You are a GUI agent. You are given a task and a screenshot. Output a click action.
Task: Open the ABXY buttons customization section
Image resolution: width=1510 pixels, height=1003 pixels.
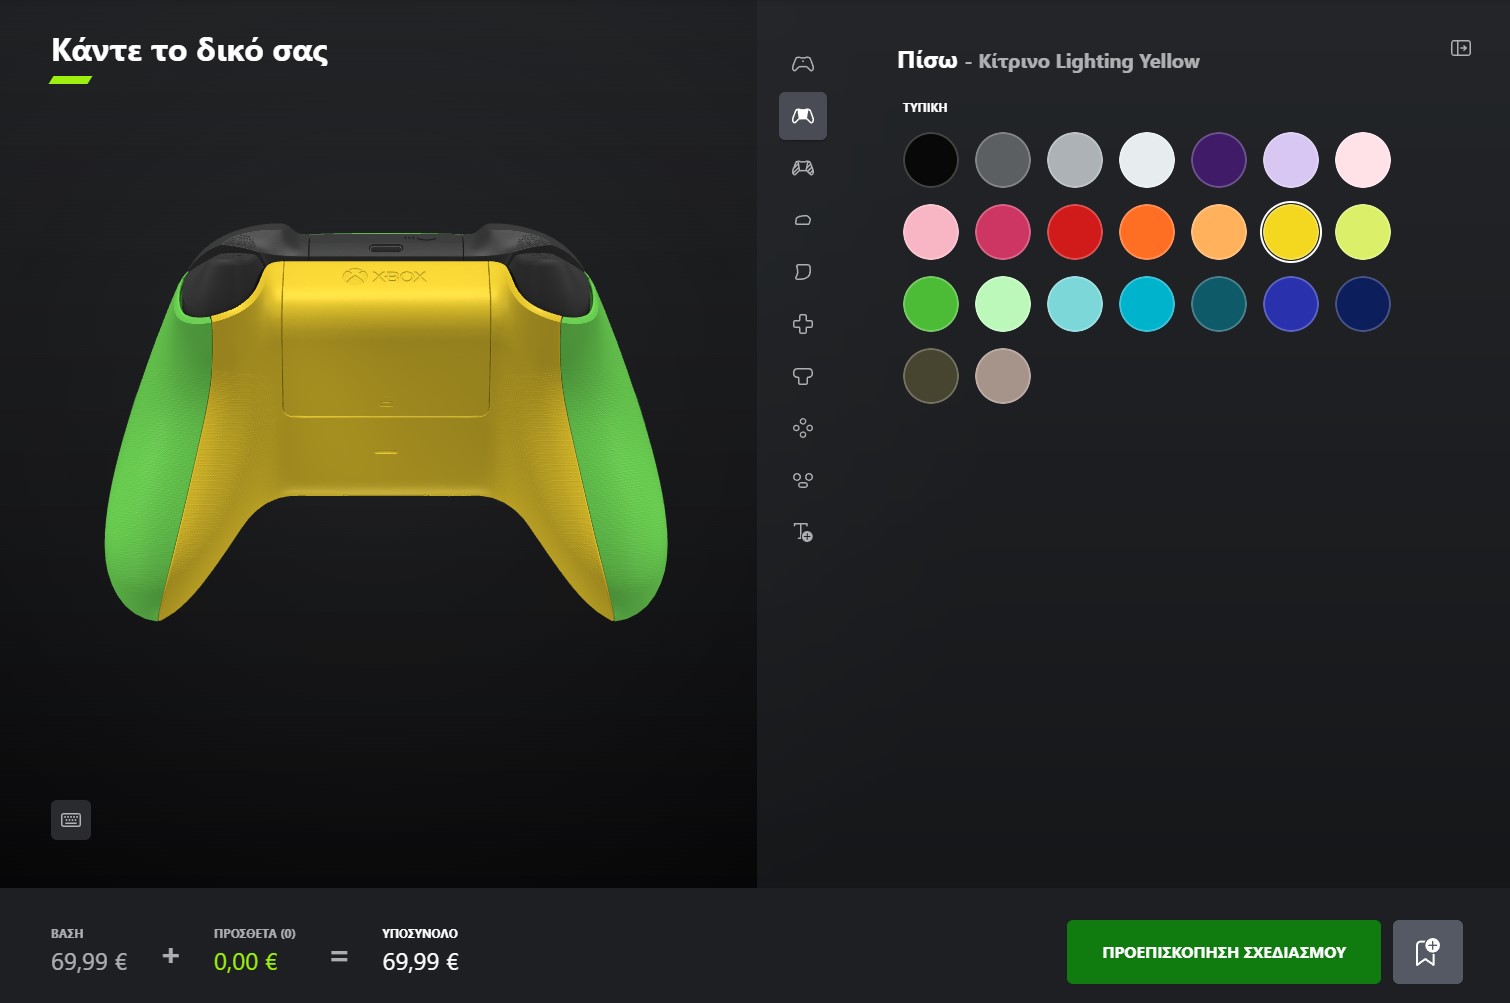(x=803, y=428)
